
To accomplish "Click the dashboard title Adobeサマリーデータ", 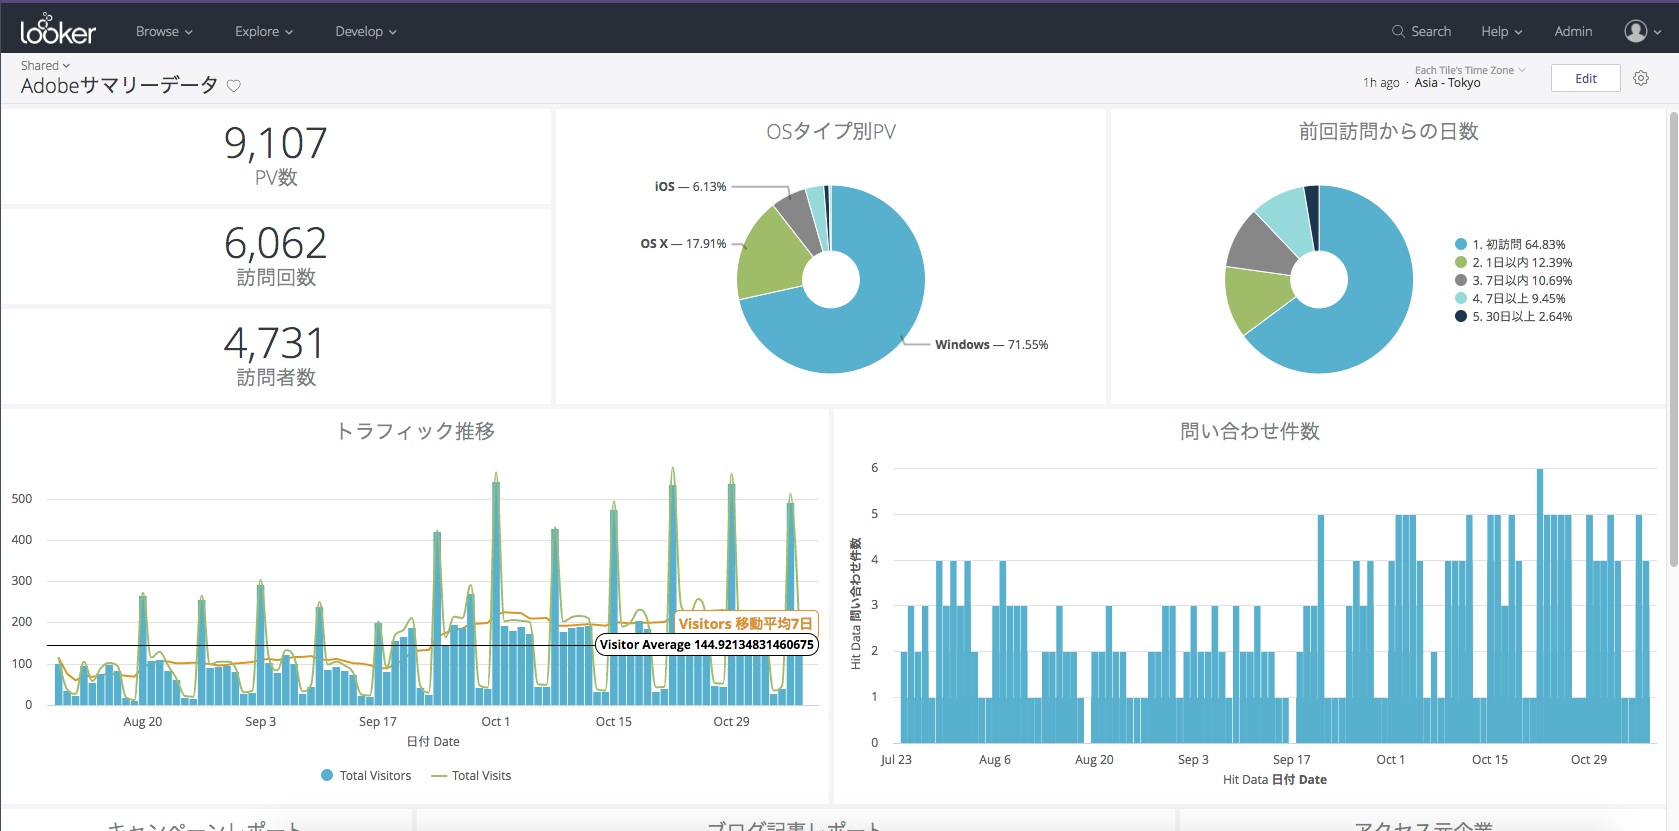I will (x=119, y=85).
